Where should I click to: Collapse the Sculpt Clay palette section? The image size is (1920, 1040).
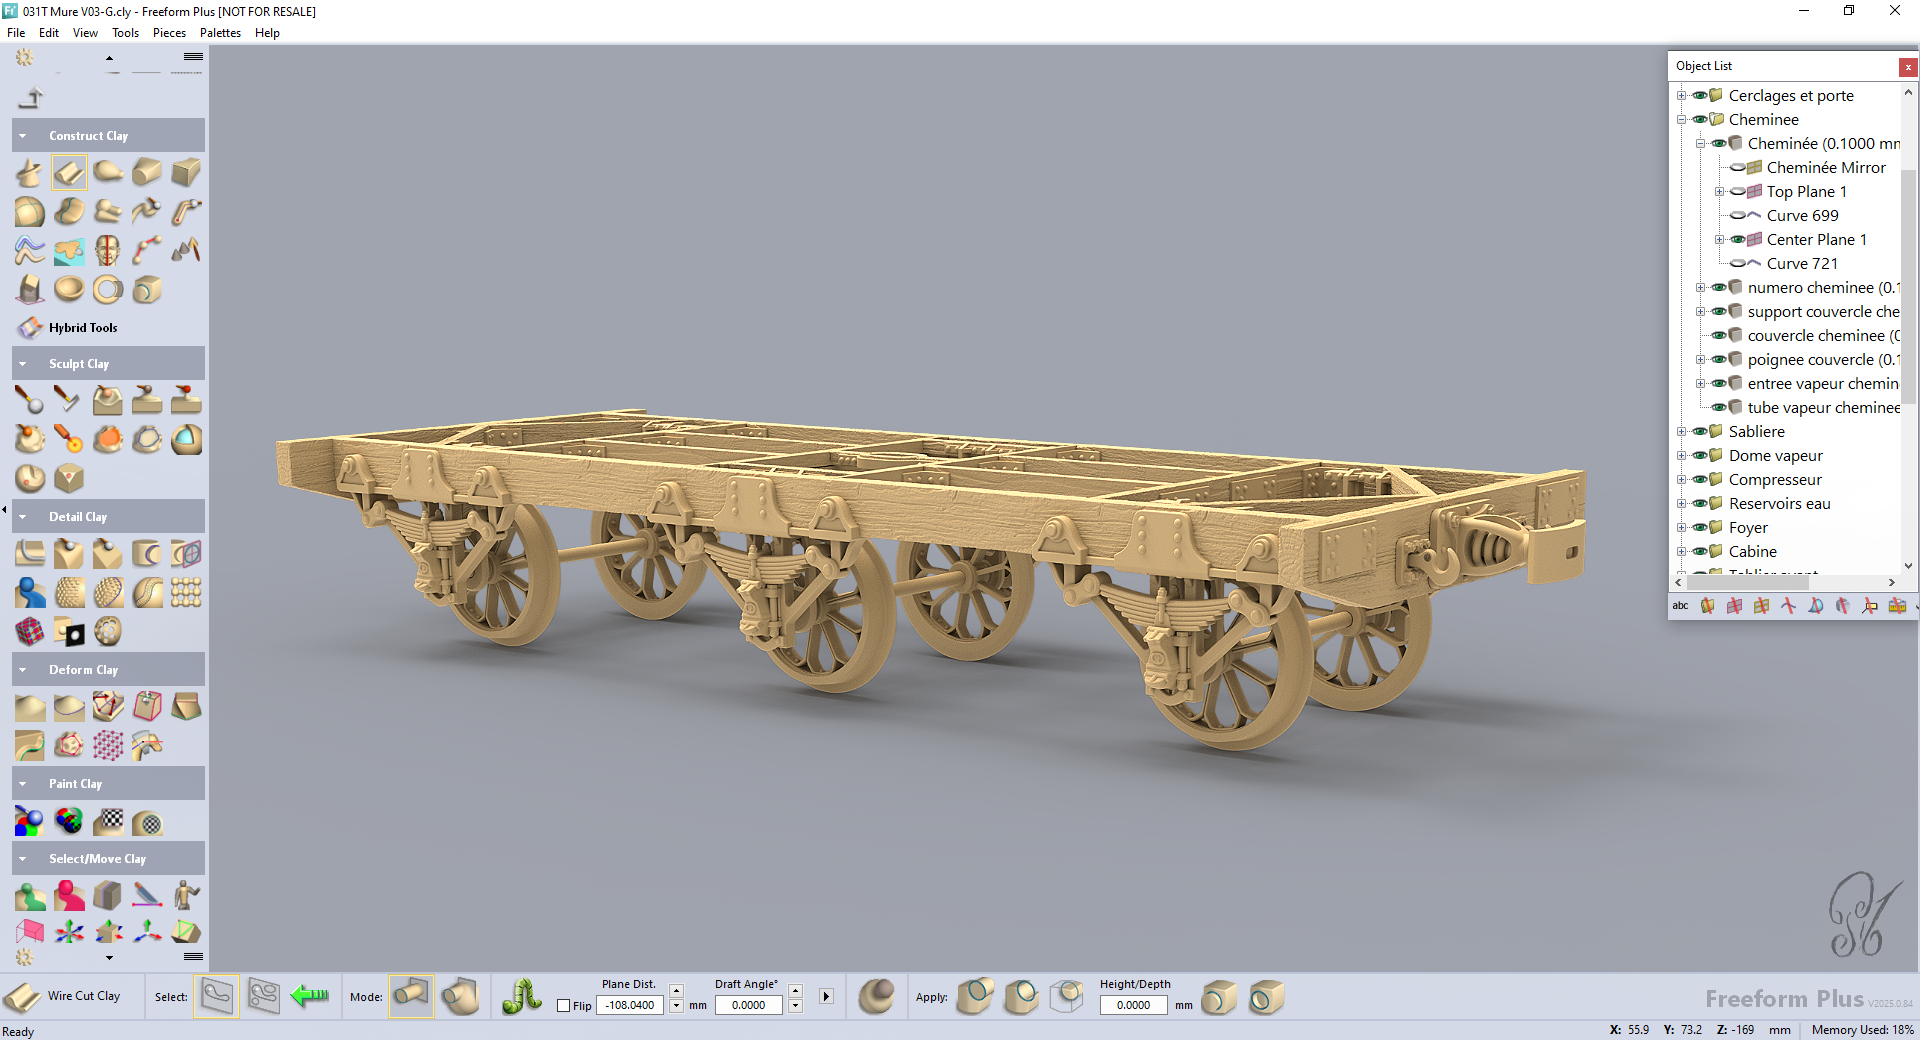[23, 364]
